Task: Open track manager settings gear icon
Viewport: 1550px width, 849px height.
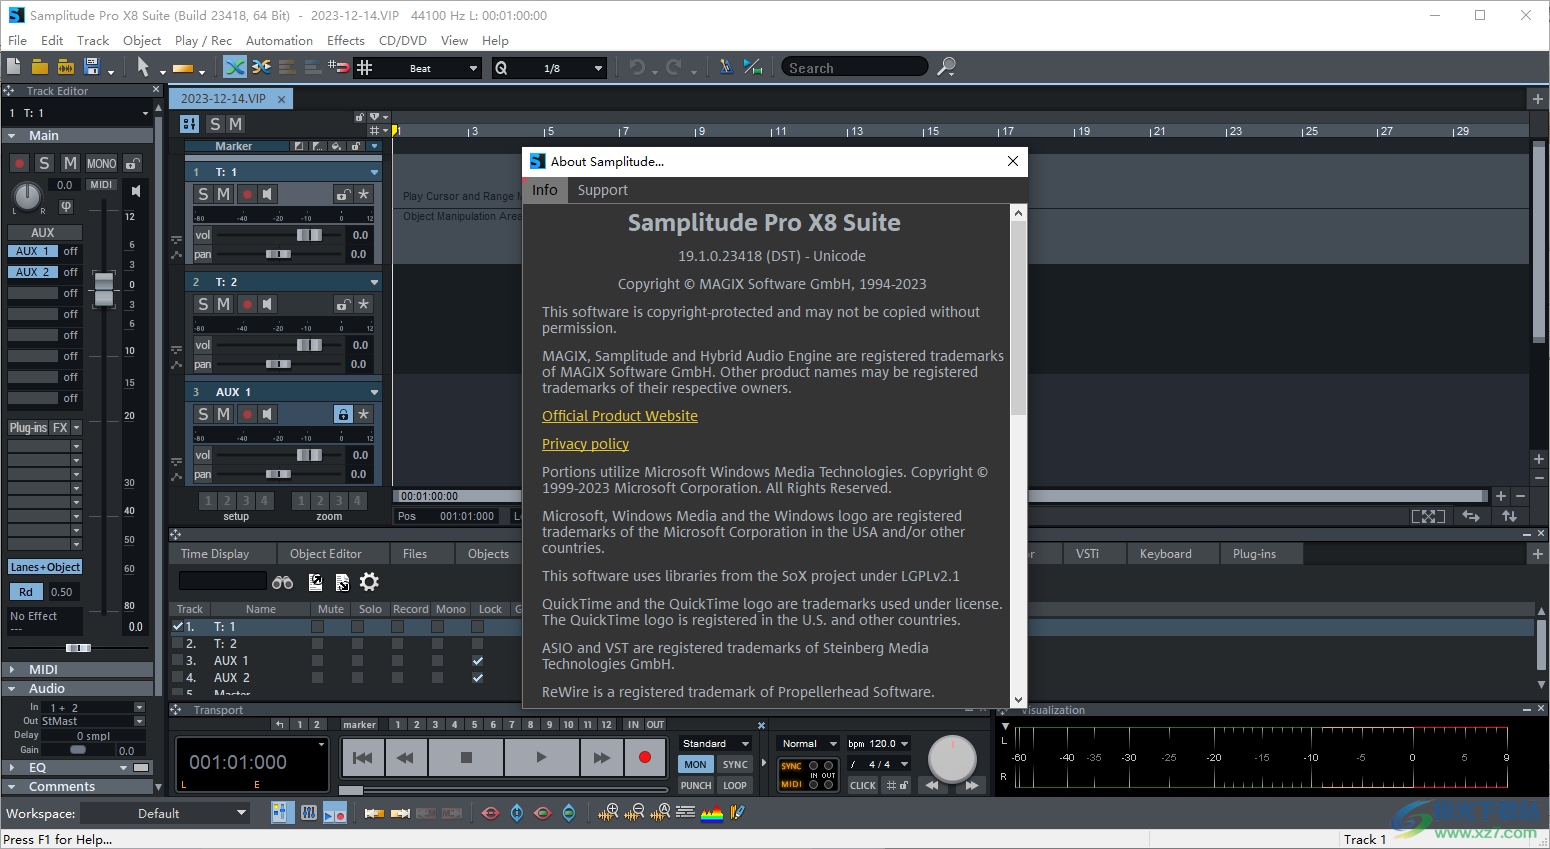Action: [369, 582]
